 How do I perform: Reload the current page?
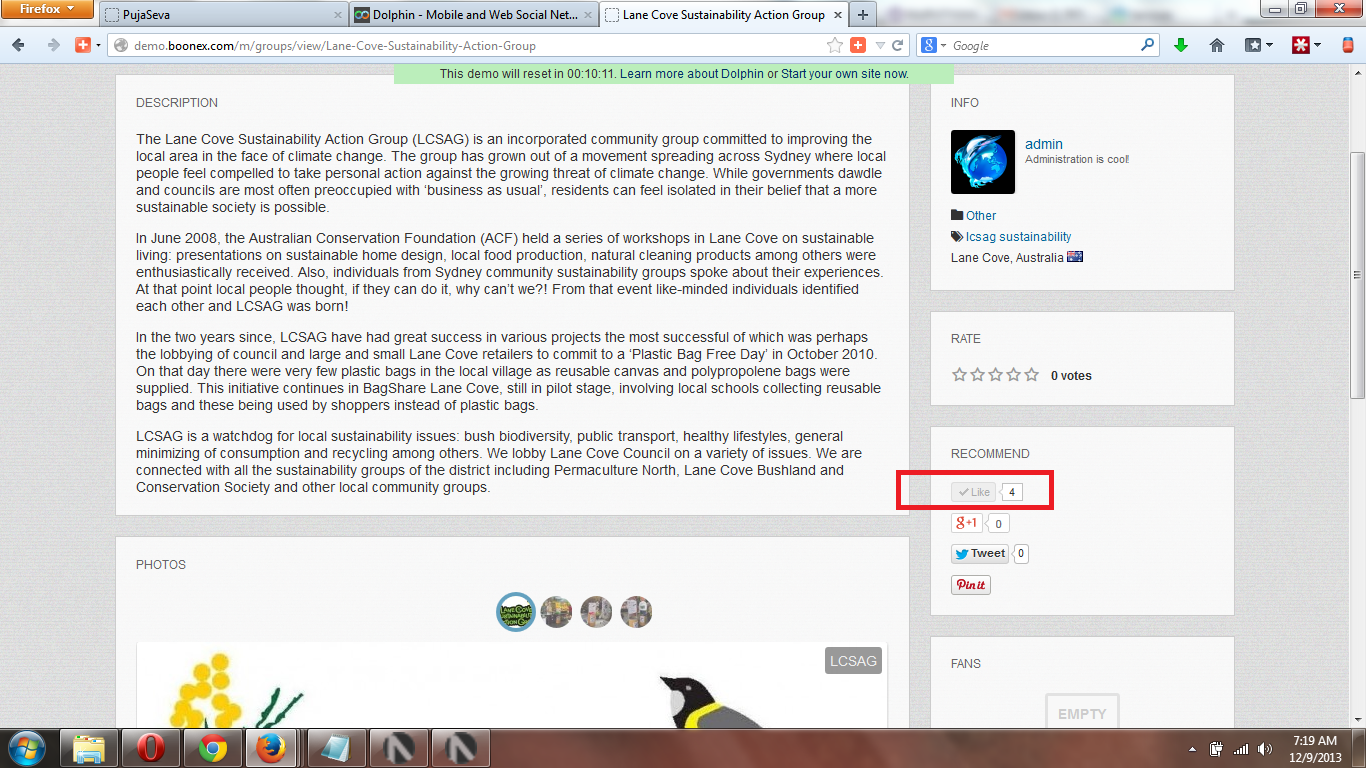click(898, 45)
